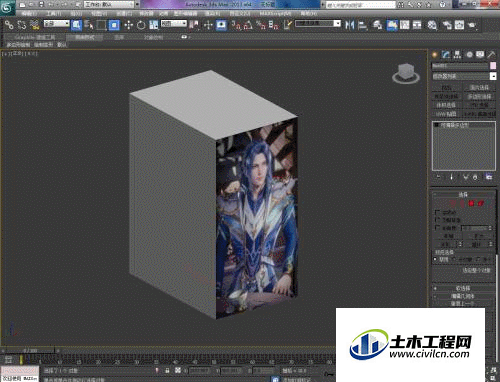This screenshot has height=382, width=500.
Task: Open the Utilities command panel tab
Action: pyautogui.click(x=491, y=55)
